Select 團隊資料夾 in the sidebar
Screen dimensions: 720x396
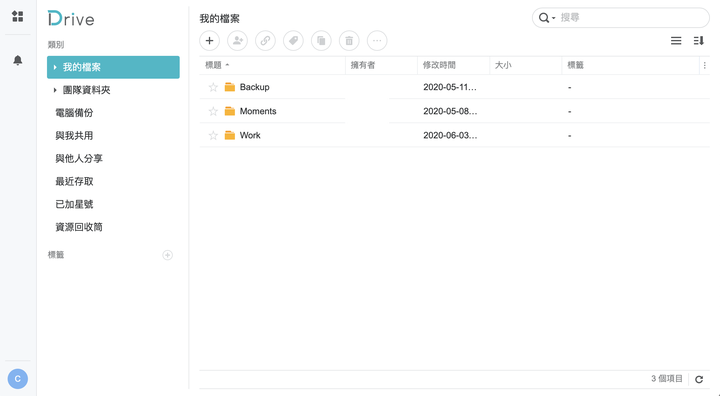pyautogui.click(x=113, y=90)
